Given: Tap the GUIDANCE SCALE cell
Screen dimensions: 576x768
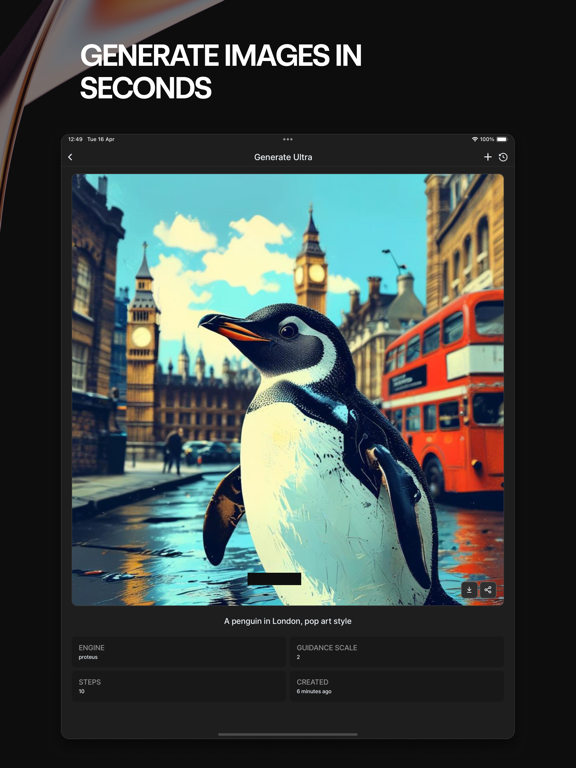Looking at the screenshot, I should coord(397,652).
